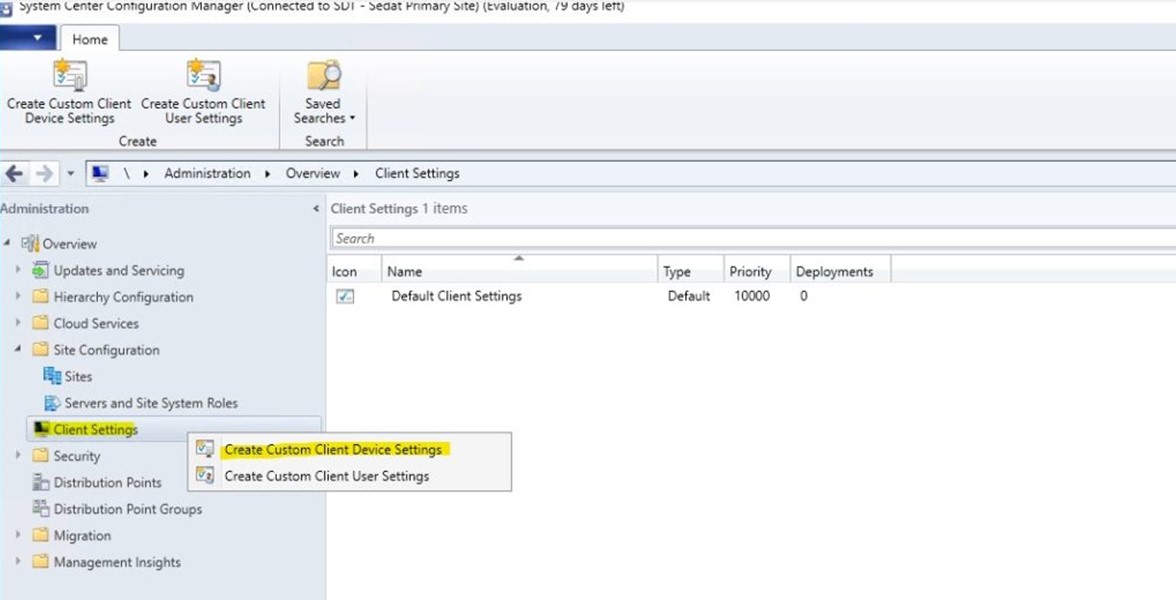The height and width of the screenshot is (600, 1176).
Task: Expand the Hierarchy Configuration node
Action: coord(19,296)
